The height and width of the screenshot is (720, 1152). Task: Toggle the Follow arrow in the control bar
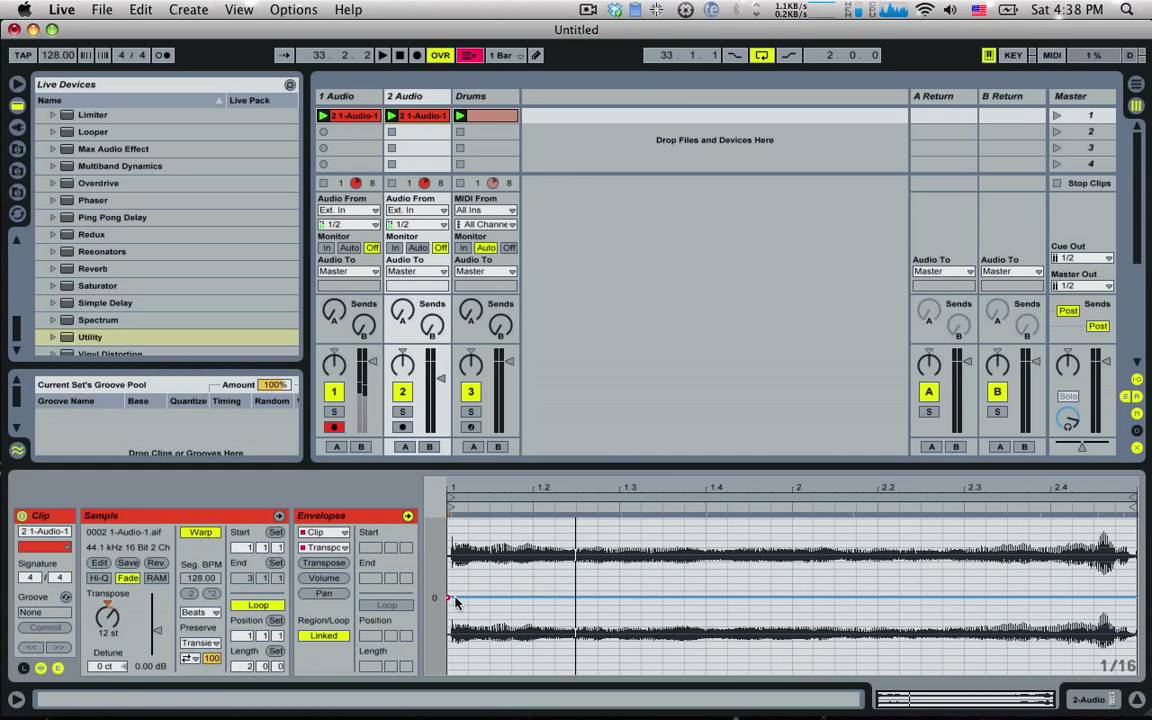click(284, 55)
